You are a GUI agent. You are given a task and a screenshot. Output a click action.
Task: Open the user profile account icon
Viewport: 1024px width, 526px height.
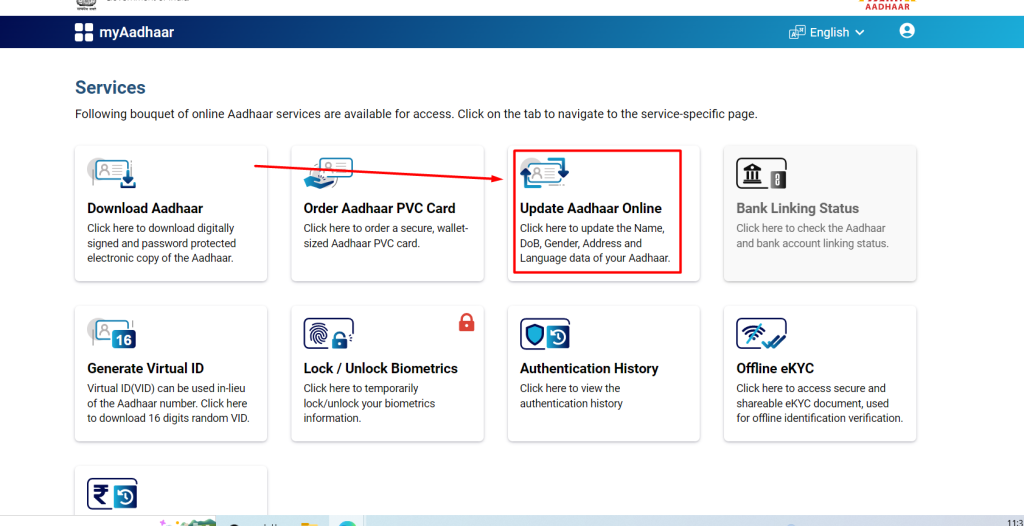coord(907,31)
